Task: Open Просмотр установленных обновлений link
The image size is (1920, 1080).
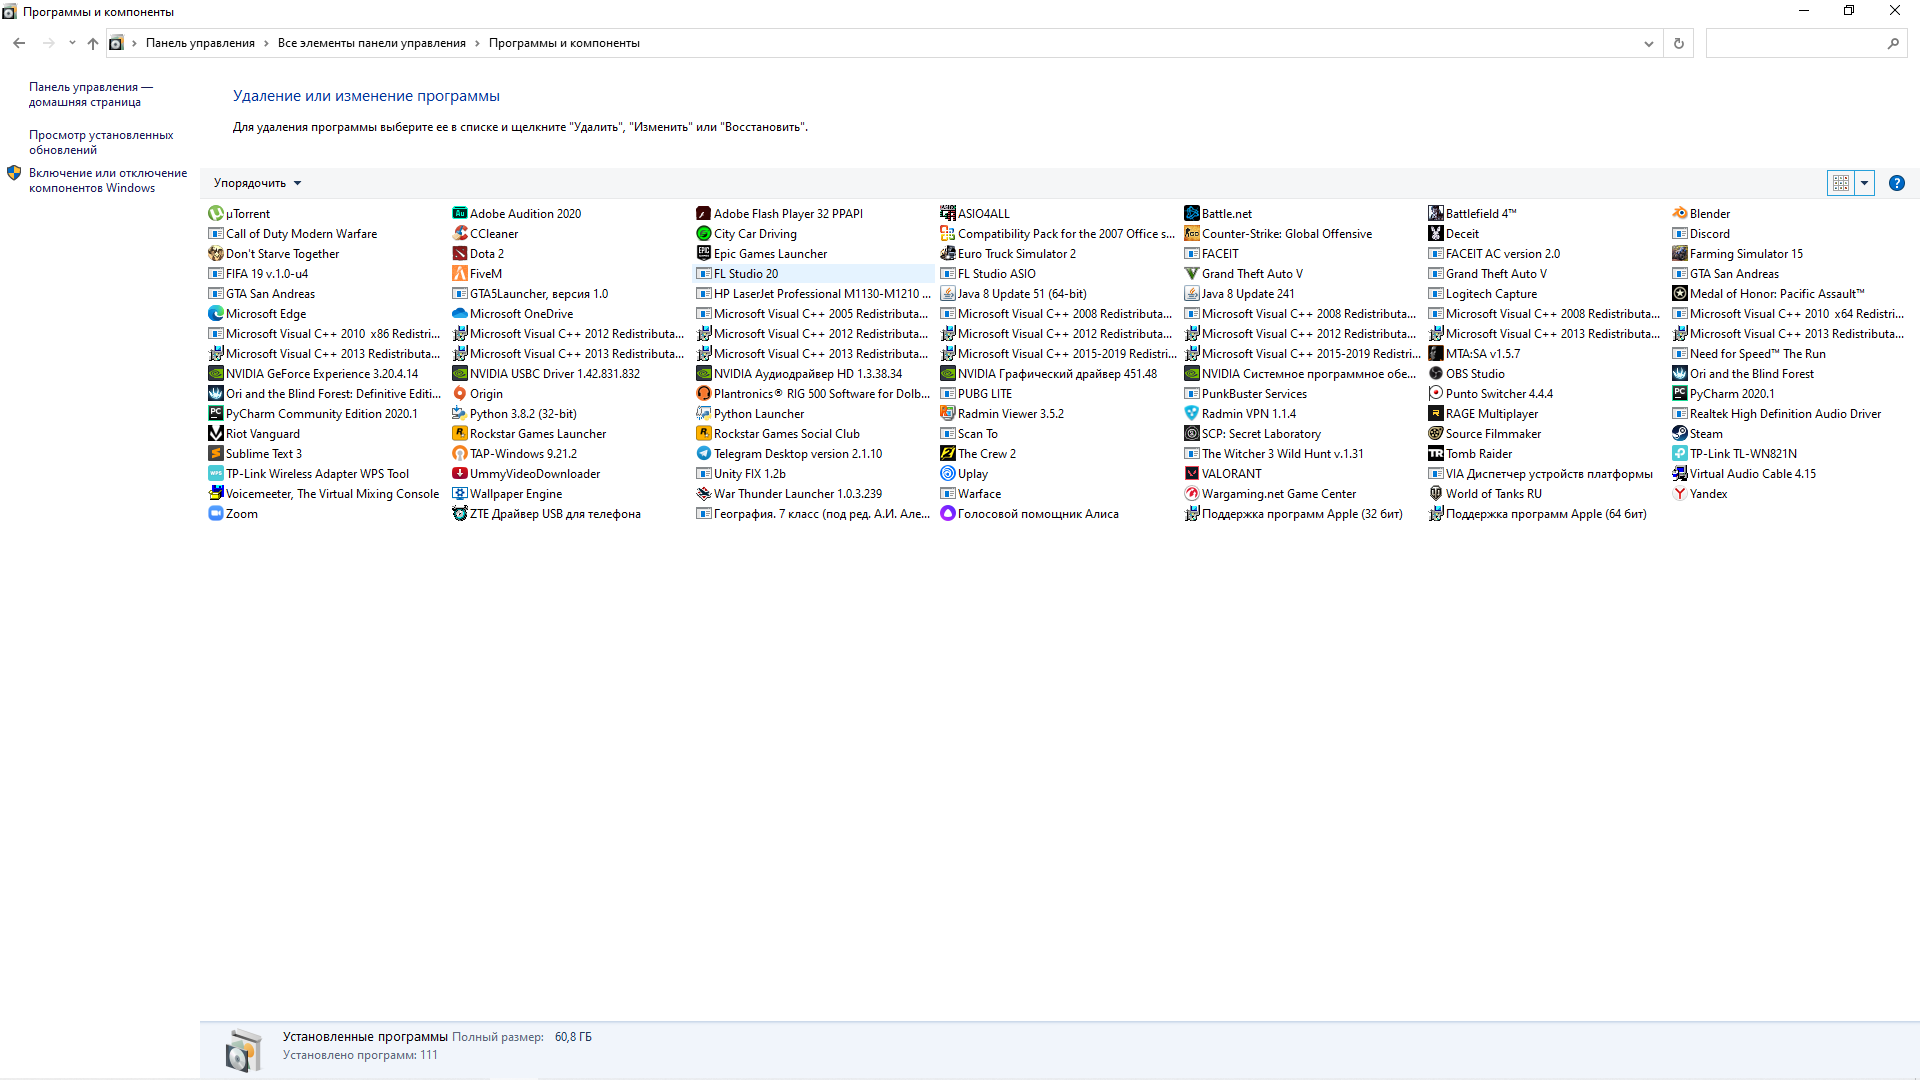Action: [x=100, y=142]
